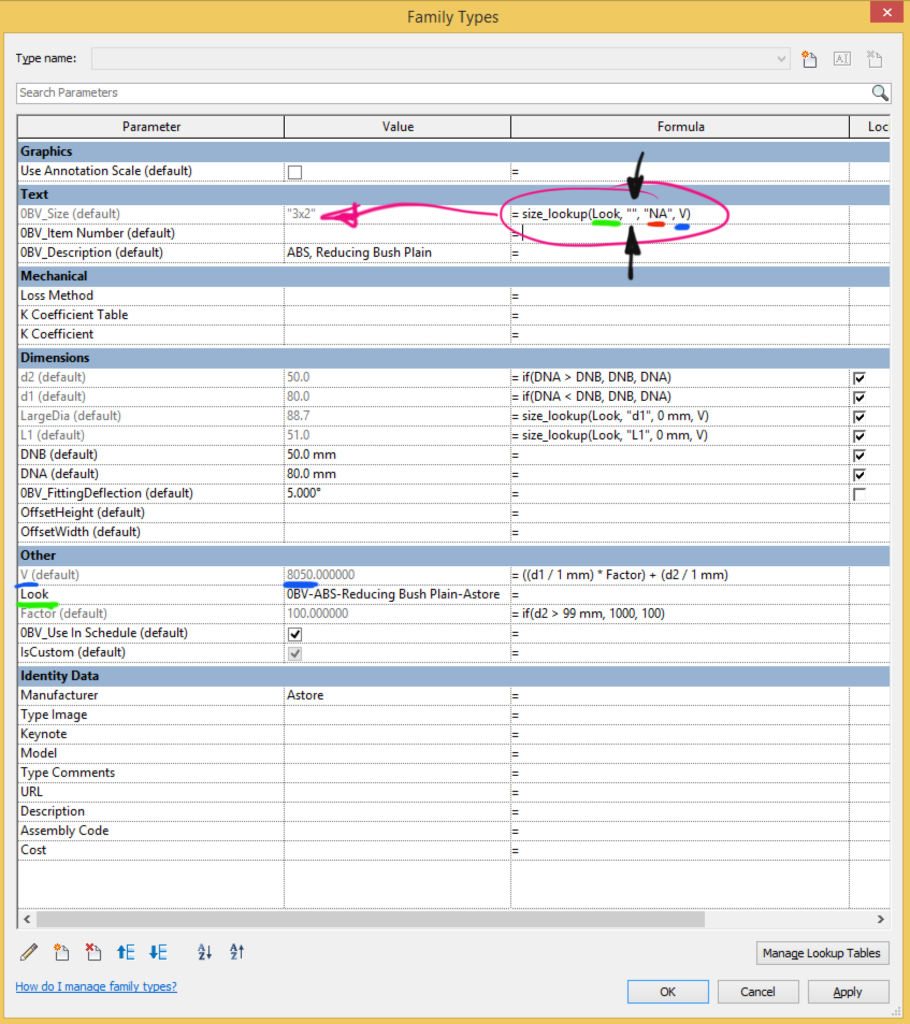The image size is (910, 1024).
Task: Click the new parameter icon
Action: click(x=61, y=952)
